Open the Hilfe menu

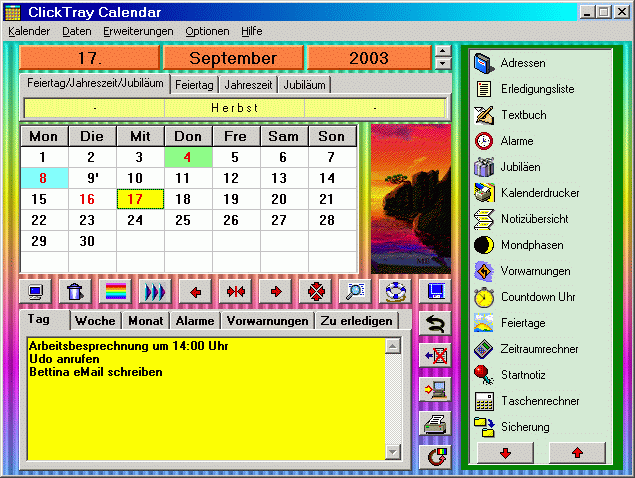(x=251, y=31)
